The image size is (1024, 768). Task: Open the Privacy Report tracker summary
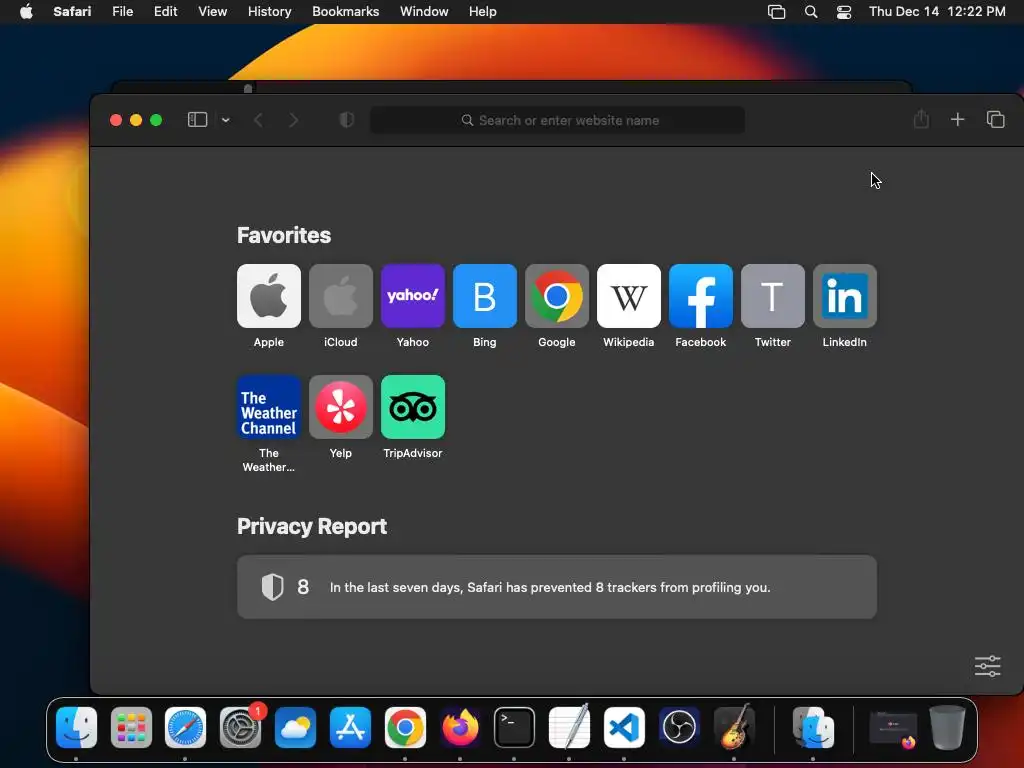(x=556, y=587)
